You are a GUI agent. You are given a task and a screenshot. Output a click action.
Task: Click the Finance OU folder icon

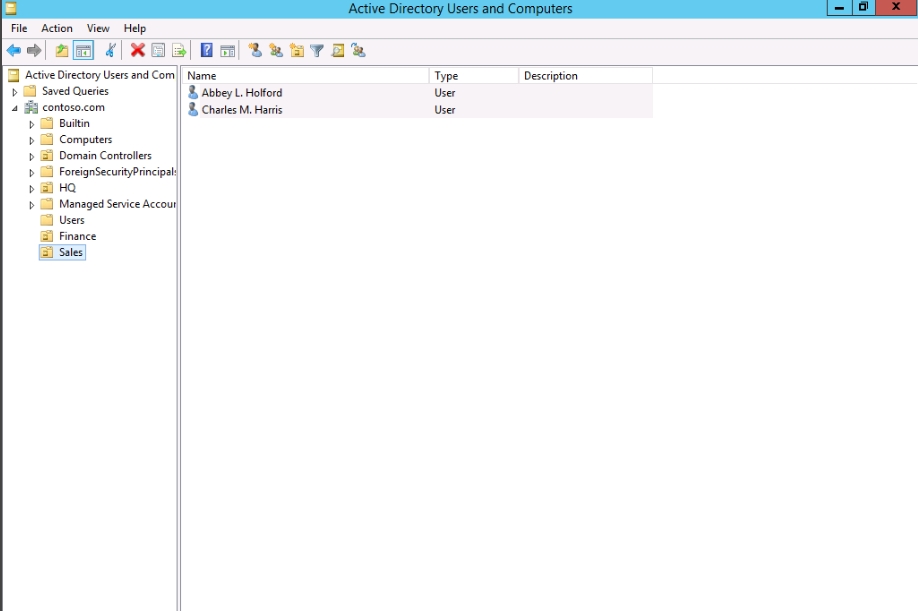pyautogui.click(x=47, y=236)
